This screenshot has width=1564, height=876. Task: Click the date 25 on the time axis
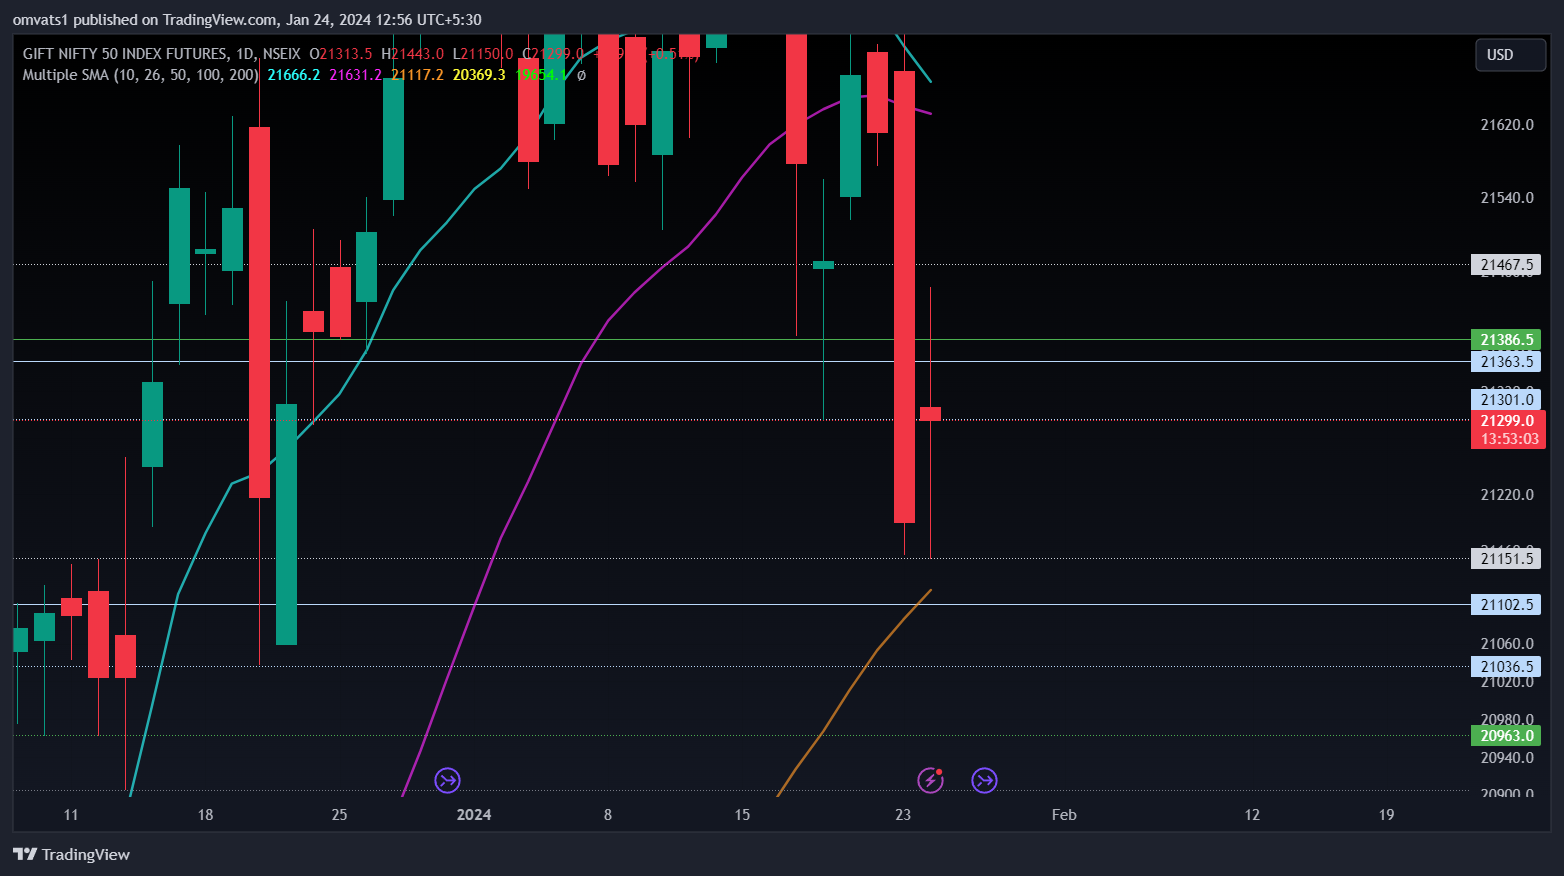tap(339, 815)
